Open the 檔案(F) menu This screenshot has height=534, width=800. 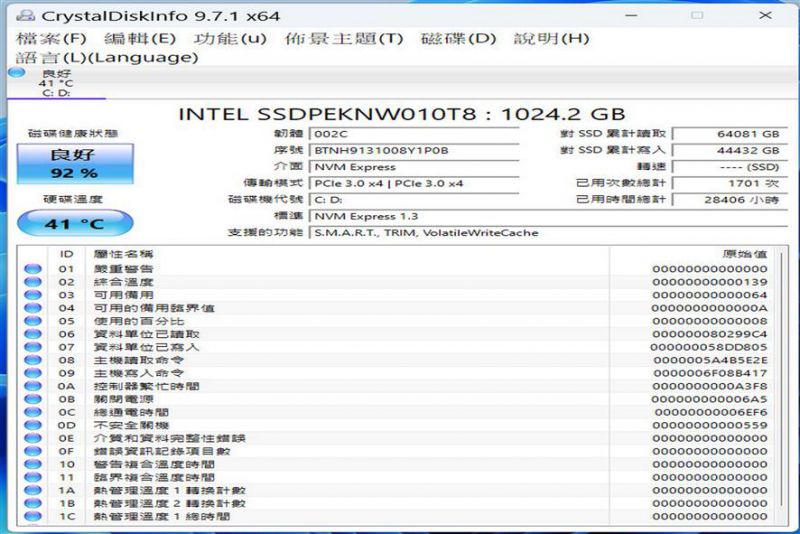click(x=52, y=38)
